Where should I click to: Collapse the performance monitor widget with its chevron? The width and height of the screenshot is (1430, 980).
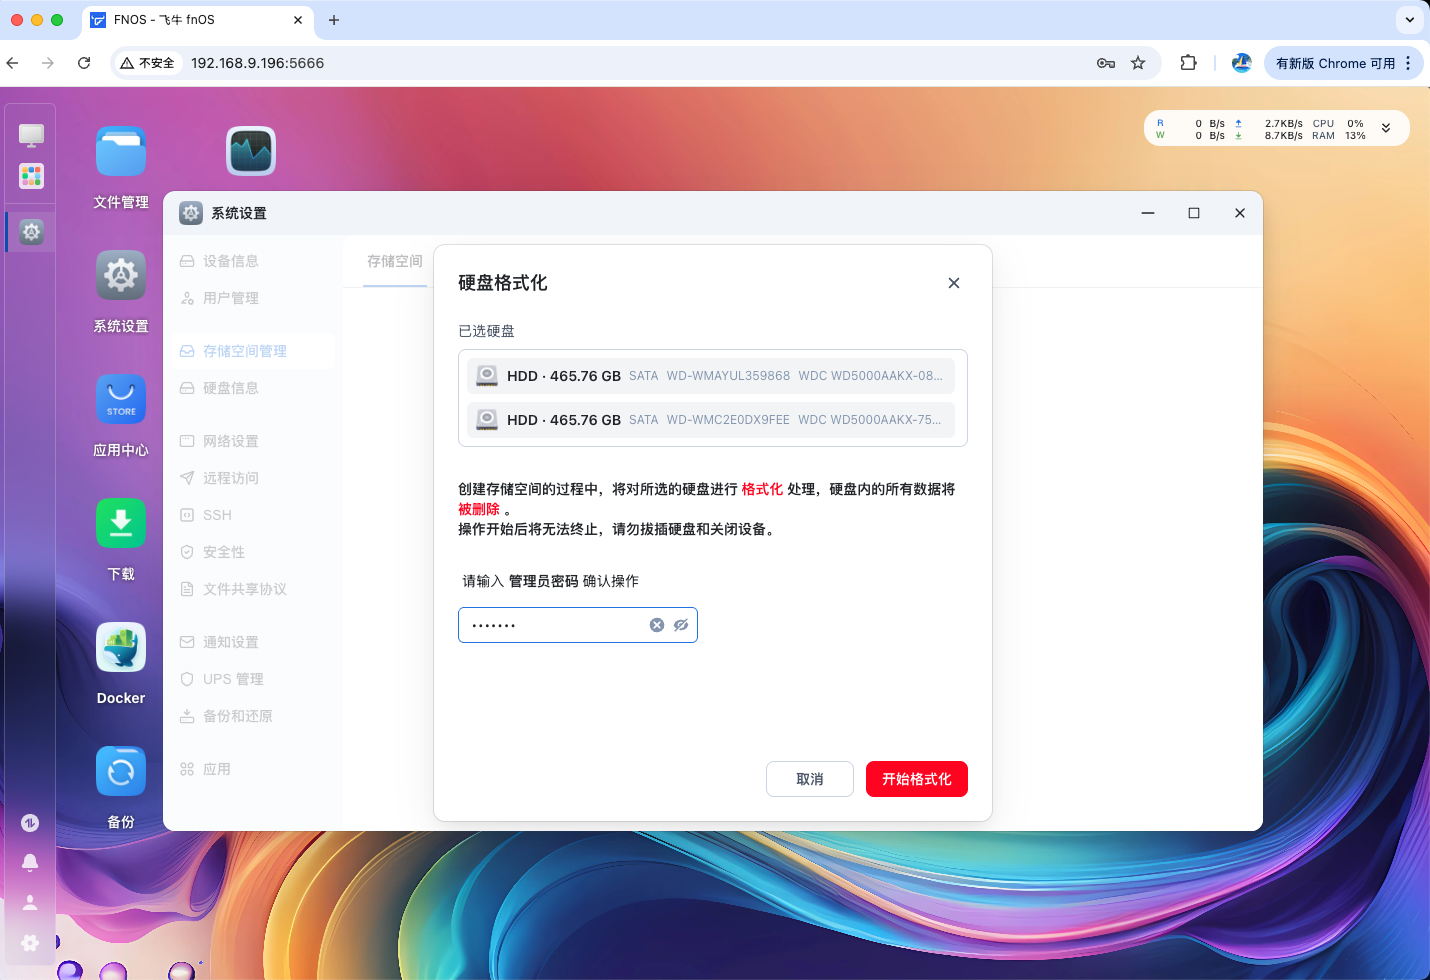coord(1386,128)
